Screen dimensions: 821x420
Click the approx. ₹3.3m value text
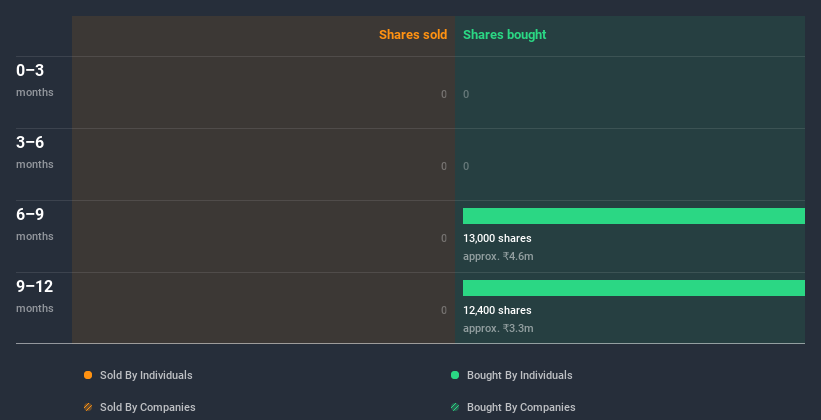pos(498,328)
